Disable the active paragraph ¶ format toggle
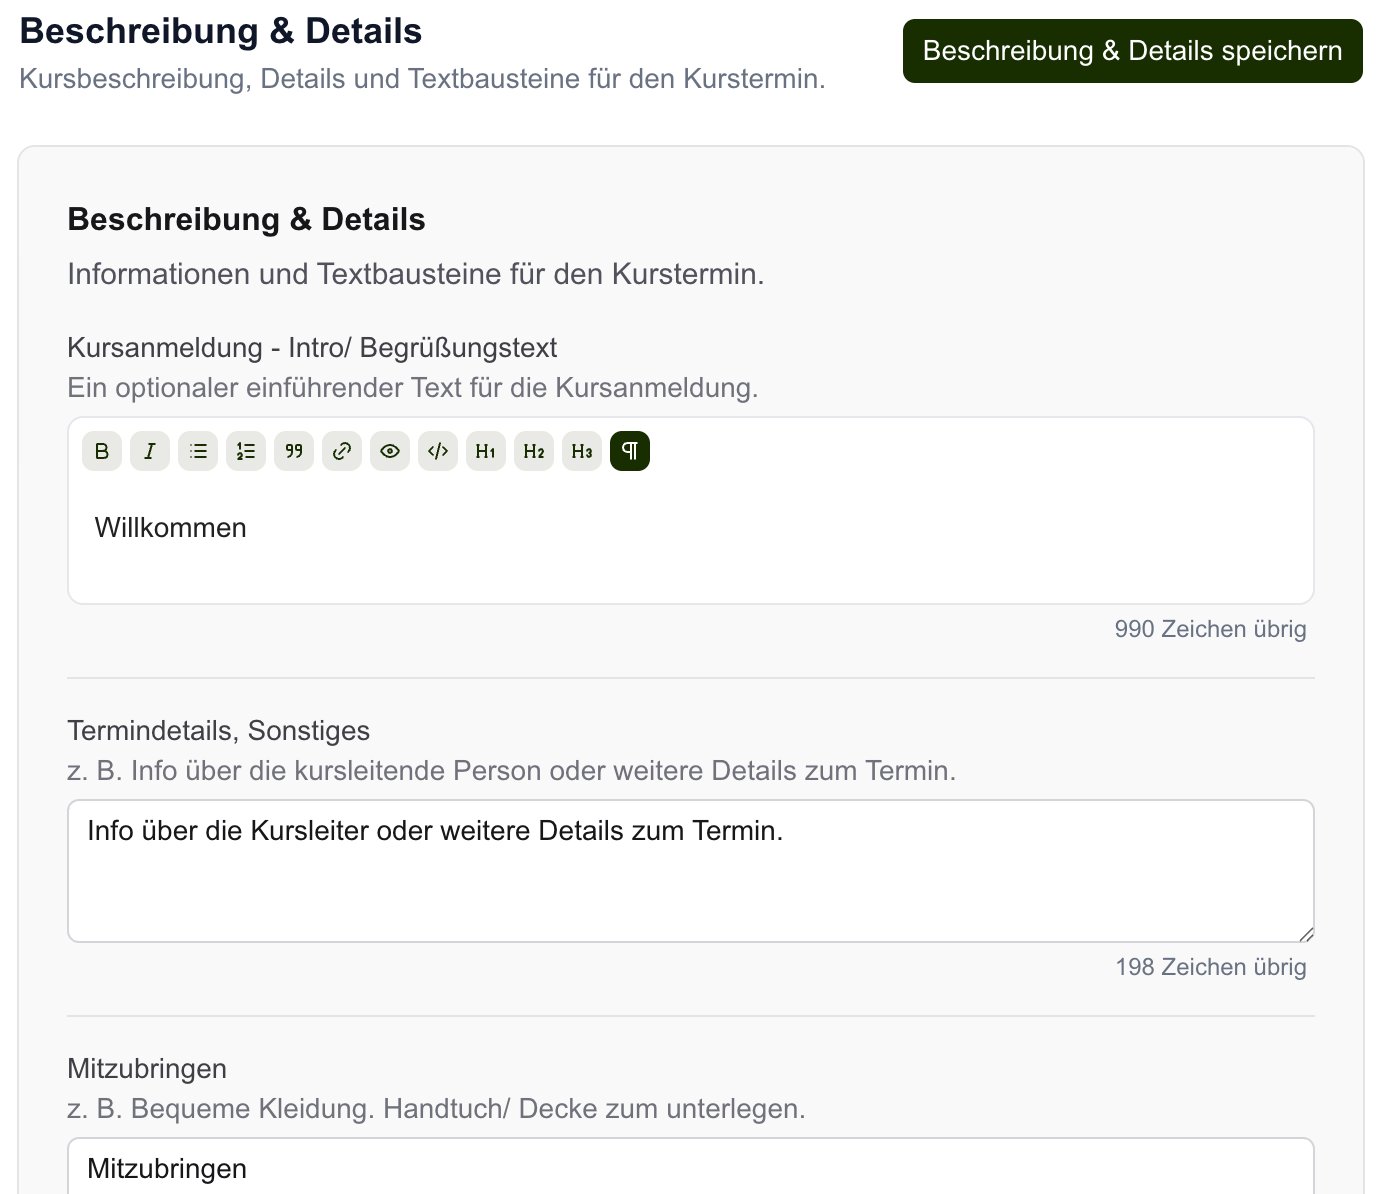 pos(630,451)
